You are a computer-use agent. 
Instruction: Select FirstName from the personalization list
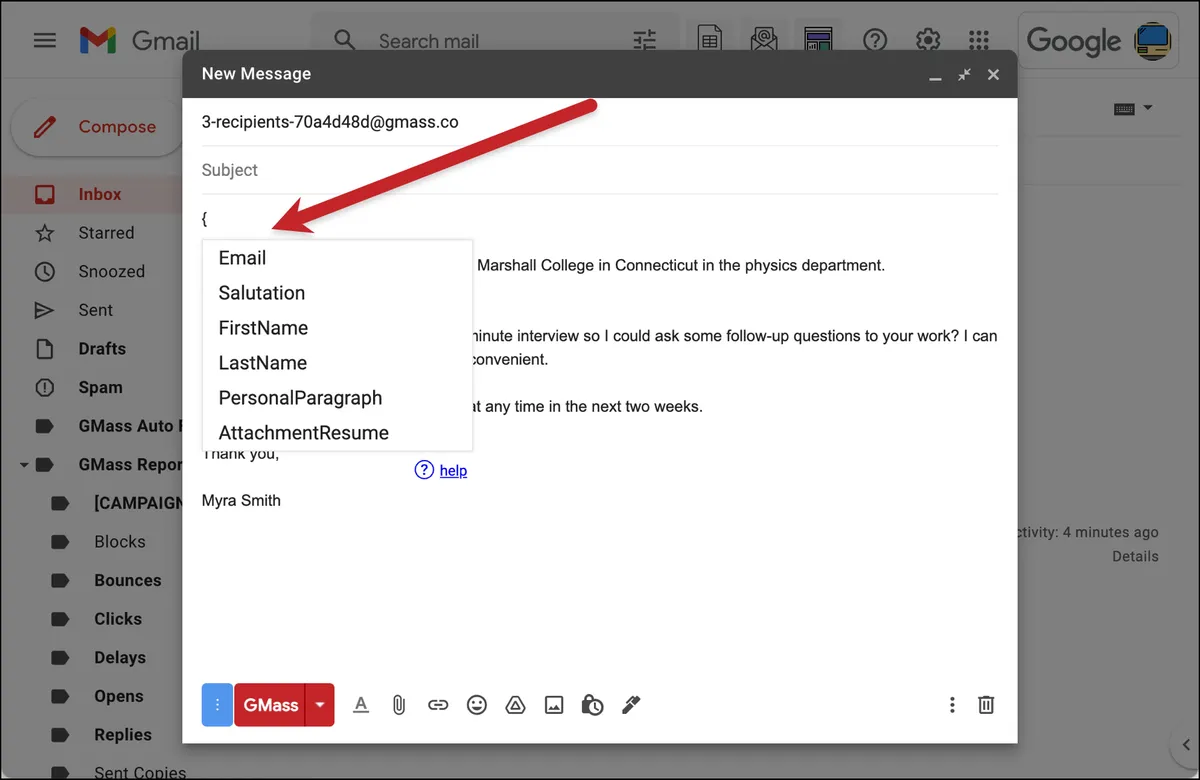pos(337,328)
